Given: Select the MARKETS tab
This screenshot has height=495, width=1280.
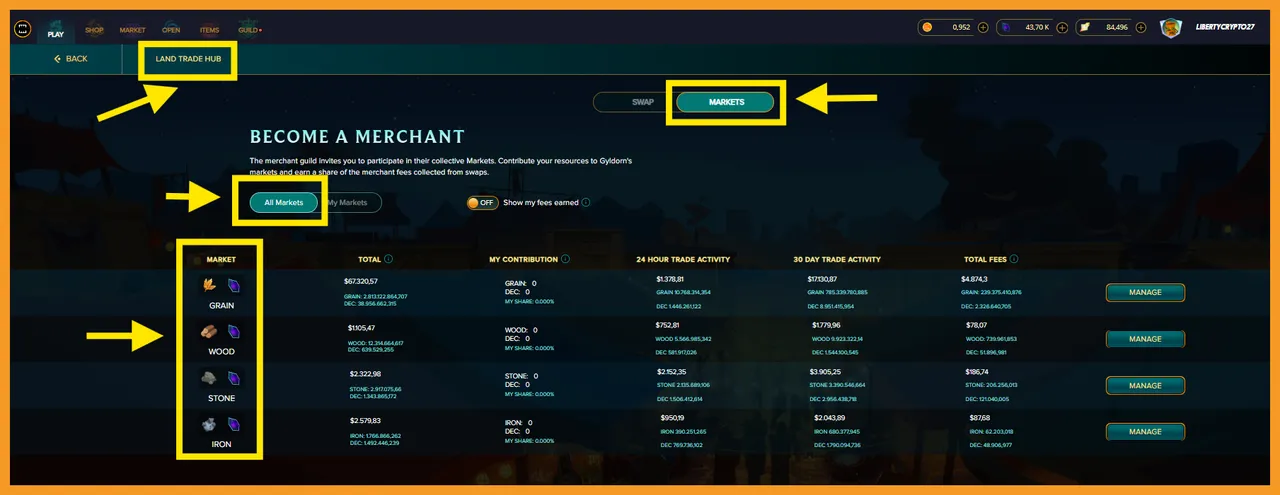Looking at the screenshot, I should pyautogui.click(x=726, y=102).
